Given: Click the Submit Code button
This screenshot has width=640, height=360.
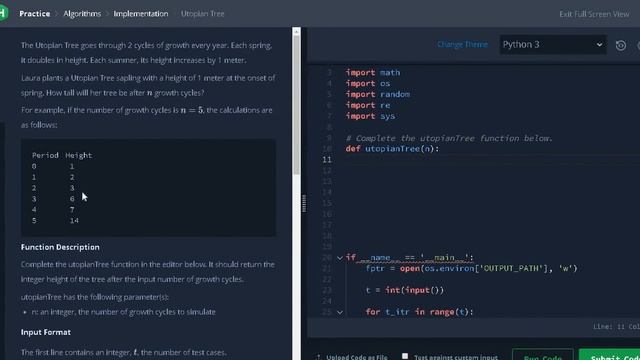Looking at the screenshot, I should 610,355.
